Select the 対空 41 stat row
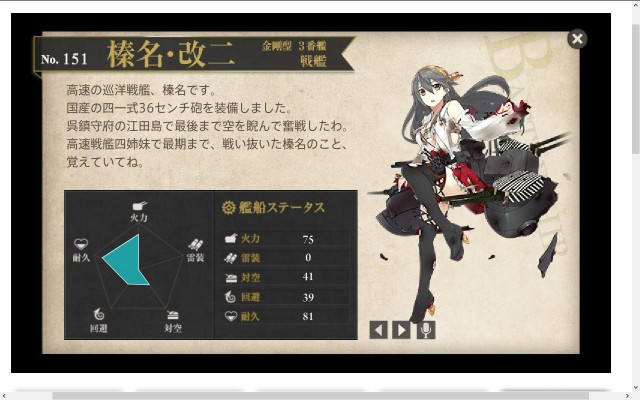 [286, 278]
